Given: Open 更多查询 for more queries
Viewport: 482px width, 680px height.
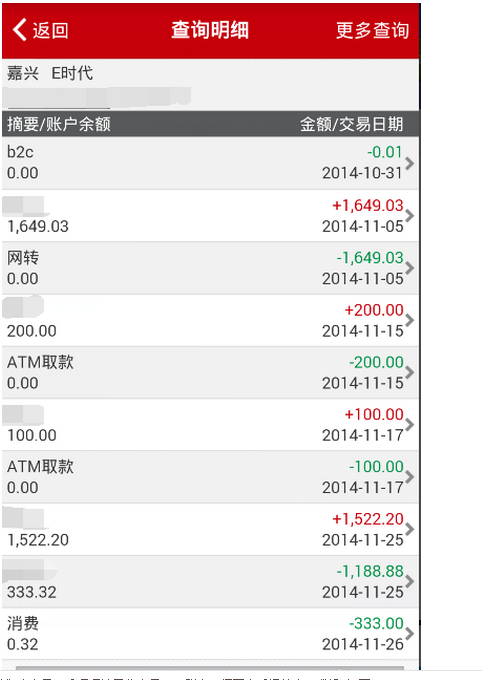Looking at the screenshot, I should (372, 30).
